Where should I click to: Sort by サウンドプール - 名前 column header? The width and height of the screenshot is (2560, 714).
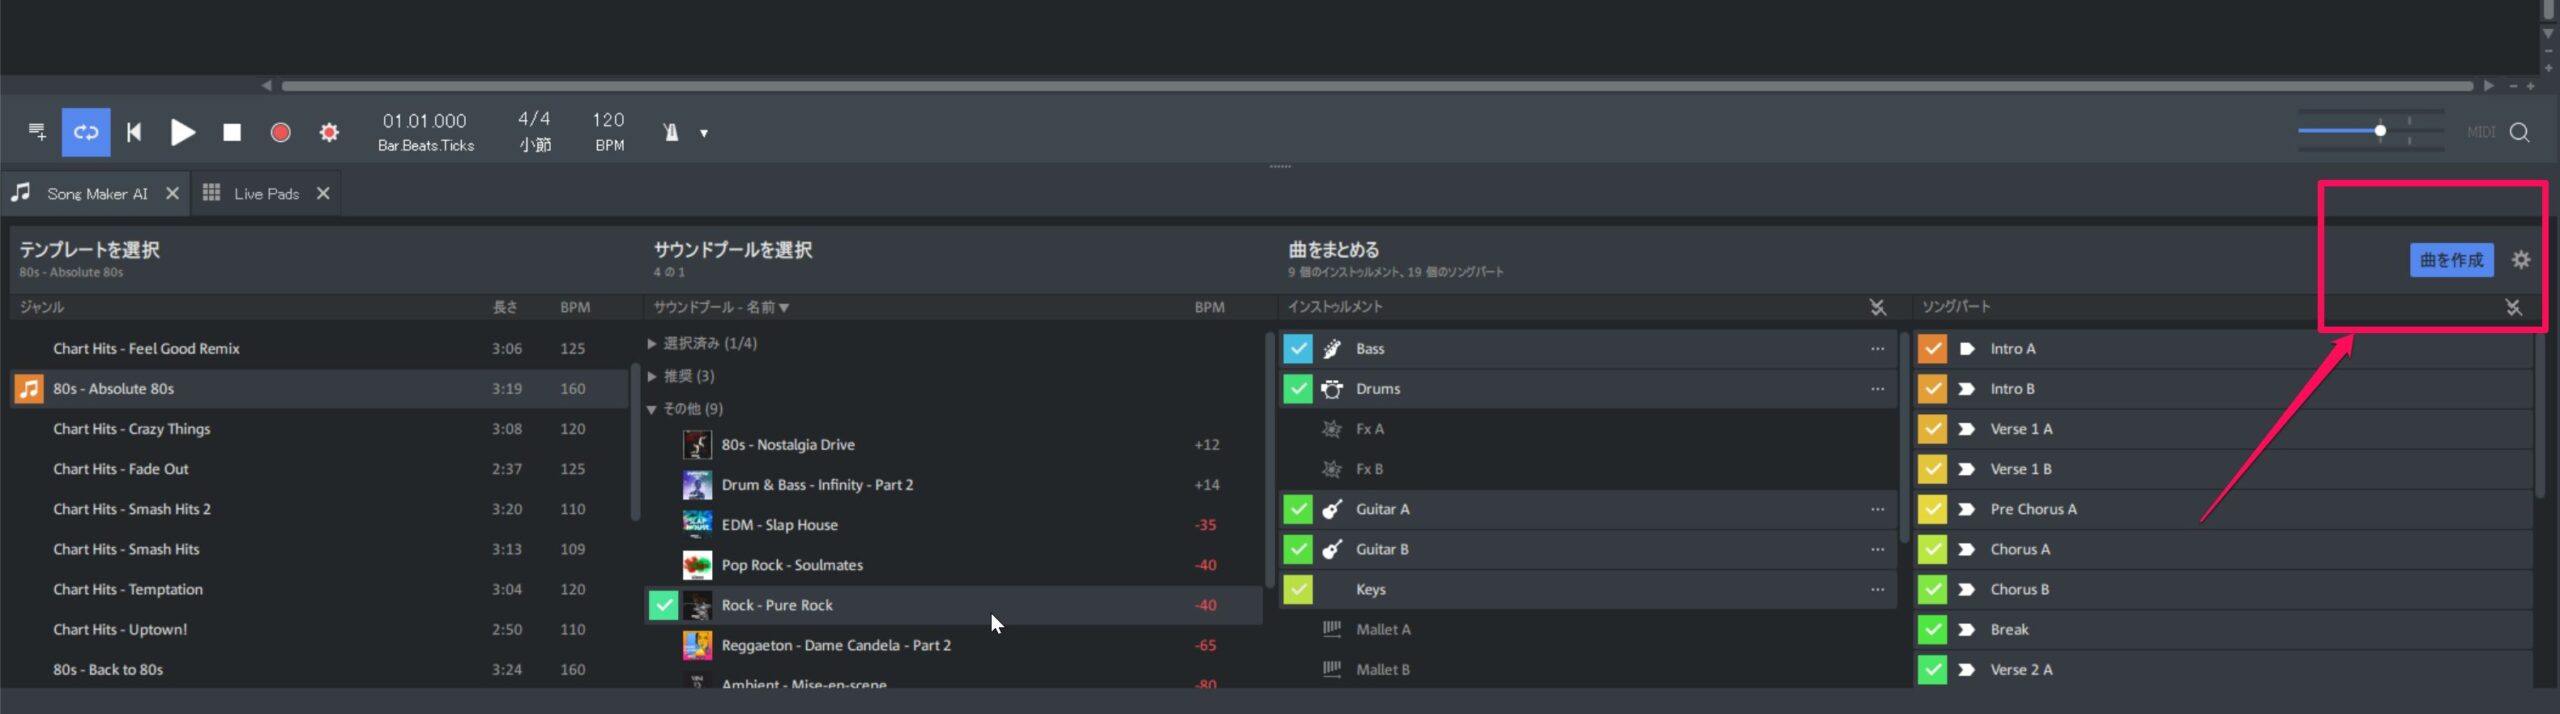pyautogui.click(x=721, y=307)
